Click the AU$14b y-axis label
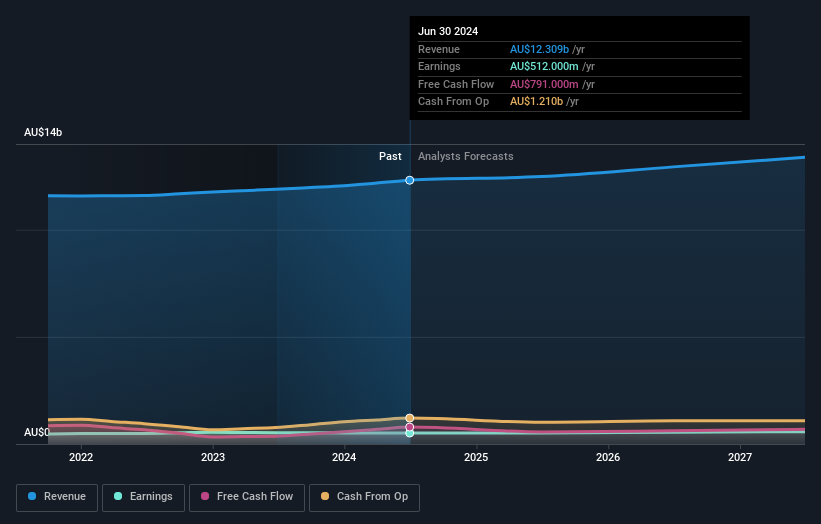 [43, 132]
